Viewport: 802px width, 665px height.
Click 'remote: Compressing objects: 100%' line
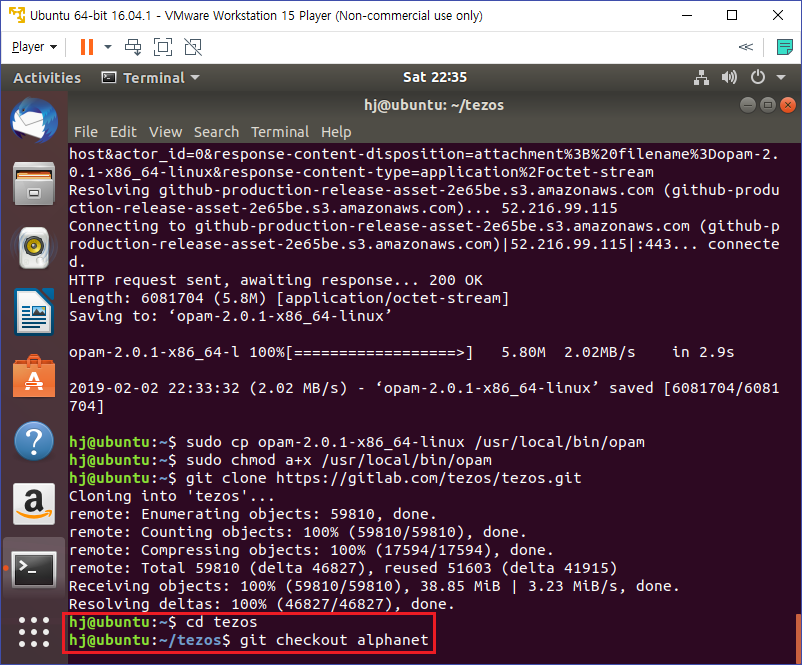[x=311, y=550]
